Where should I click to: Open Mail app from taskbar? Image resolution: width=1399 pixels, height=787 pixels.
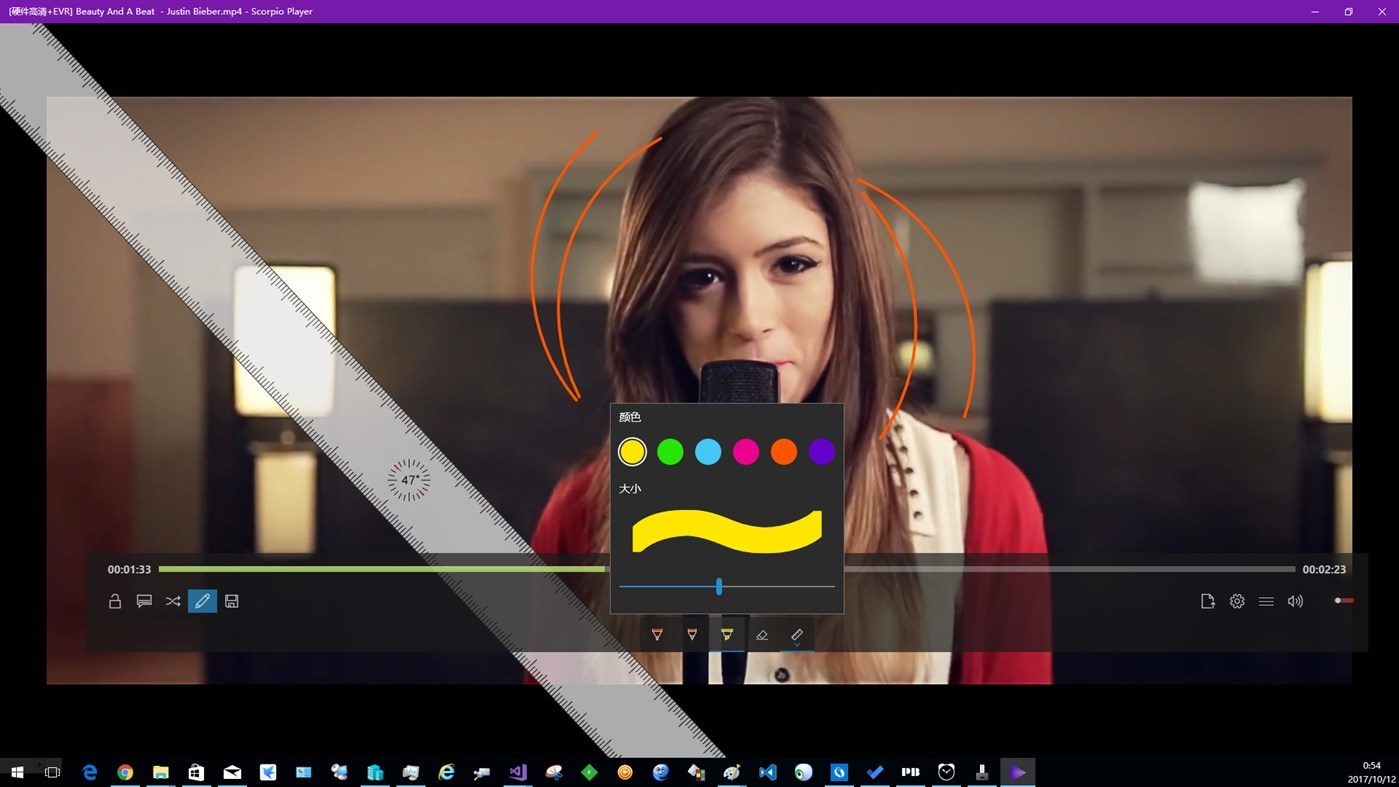pyautogui.click(x=232, y=772)
